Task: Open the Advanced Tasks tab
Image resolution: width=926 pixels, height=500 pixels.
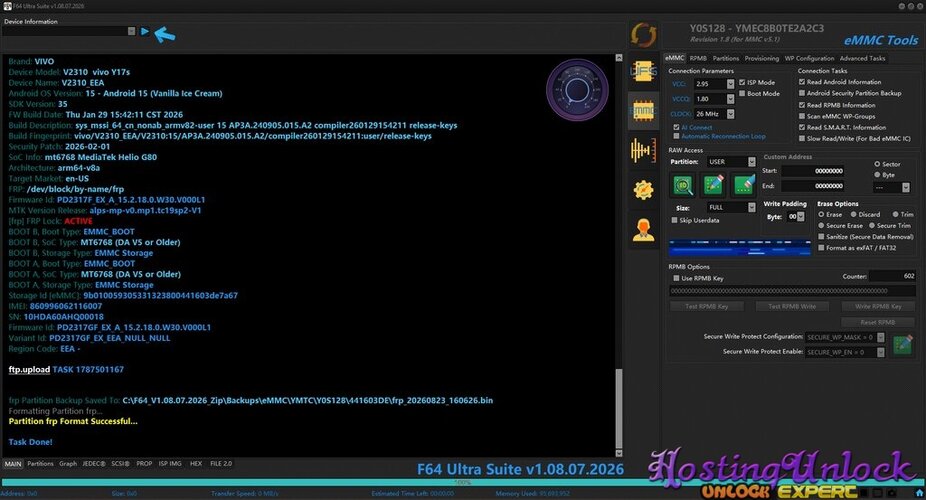Action: click(x=862, y=58)
